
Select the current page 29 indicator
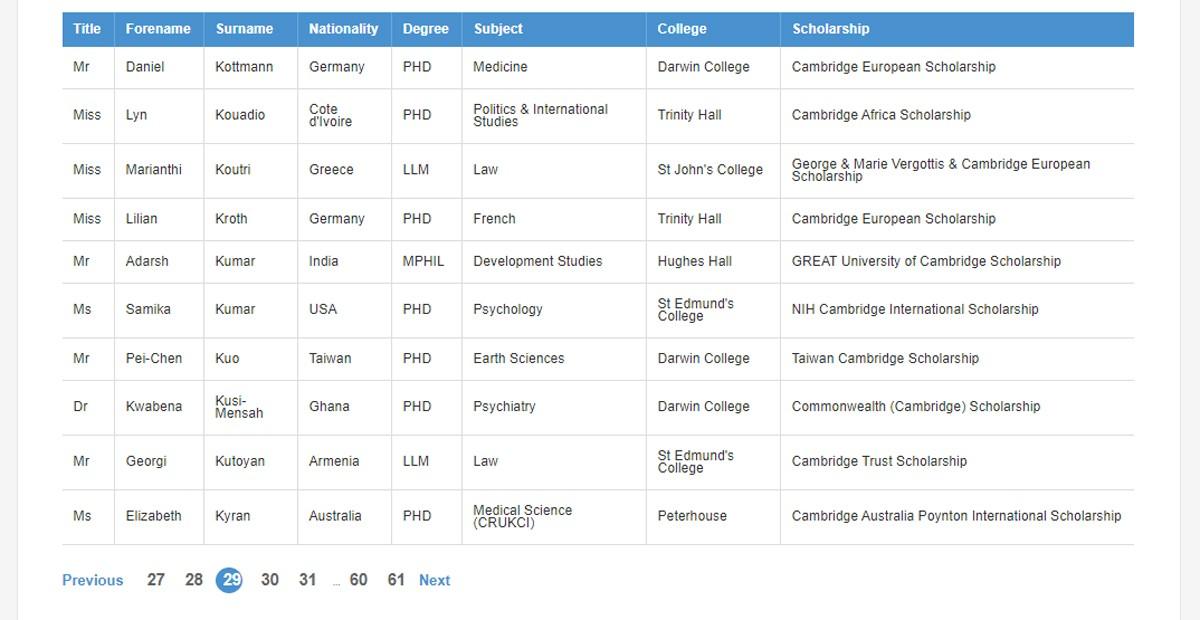pos(230,580)
